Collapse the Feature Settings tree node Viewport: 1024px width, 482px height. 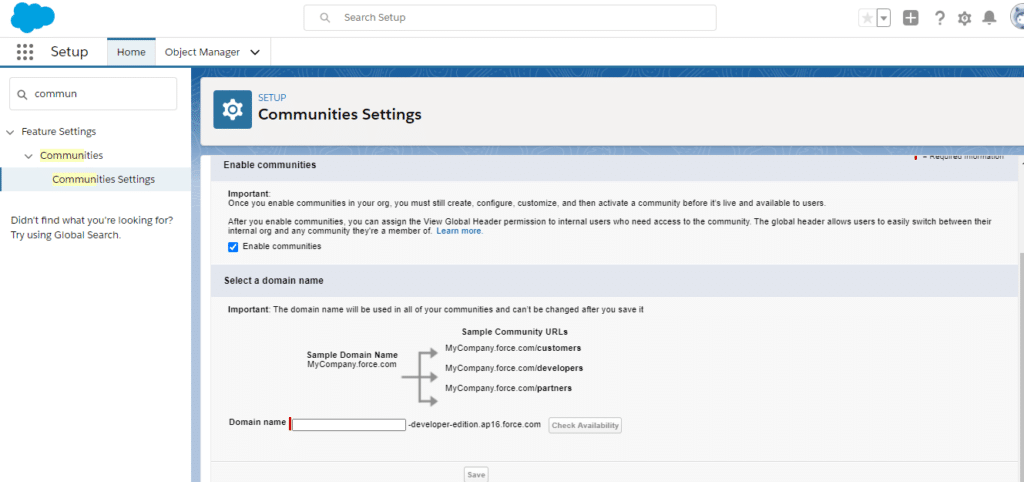click(x=11, y=132)
